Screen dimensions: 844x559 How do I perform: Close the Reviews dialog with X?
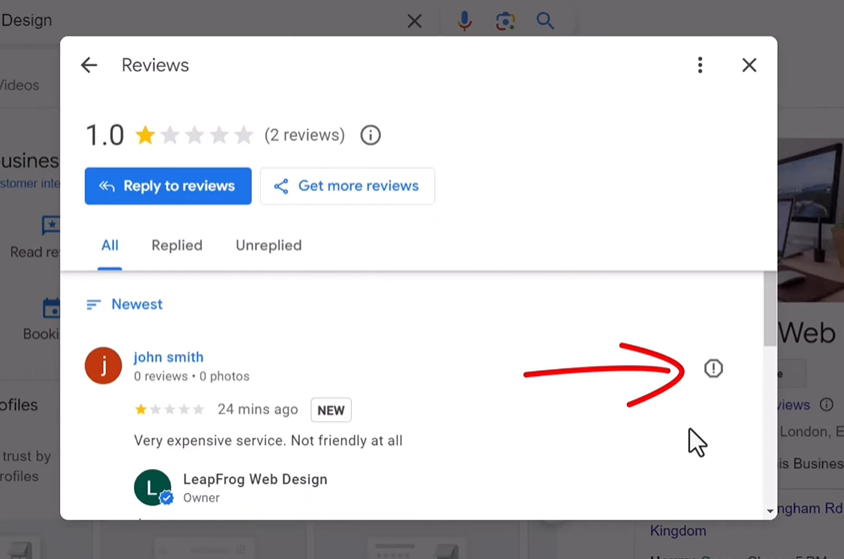(749, 65)
